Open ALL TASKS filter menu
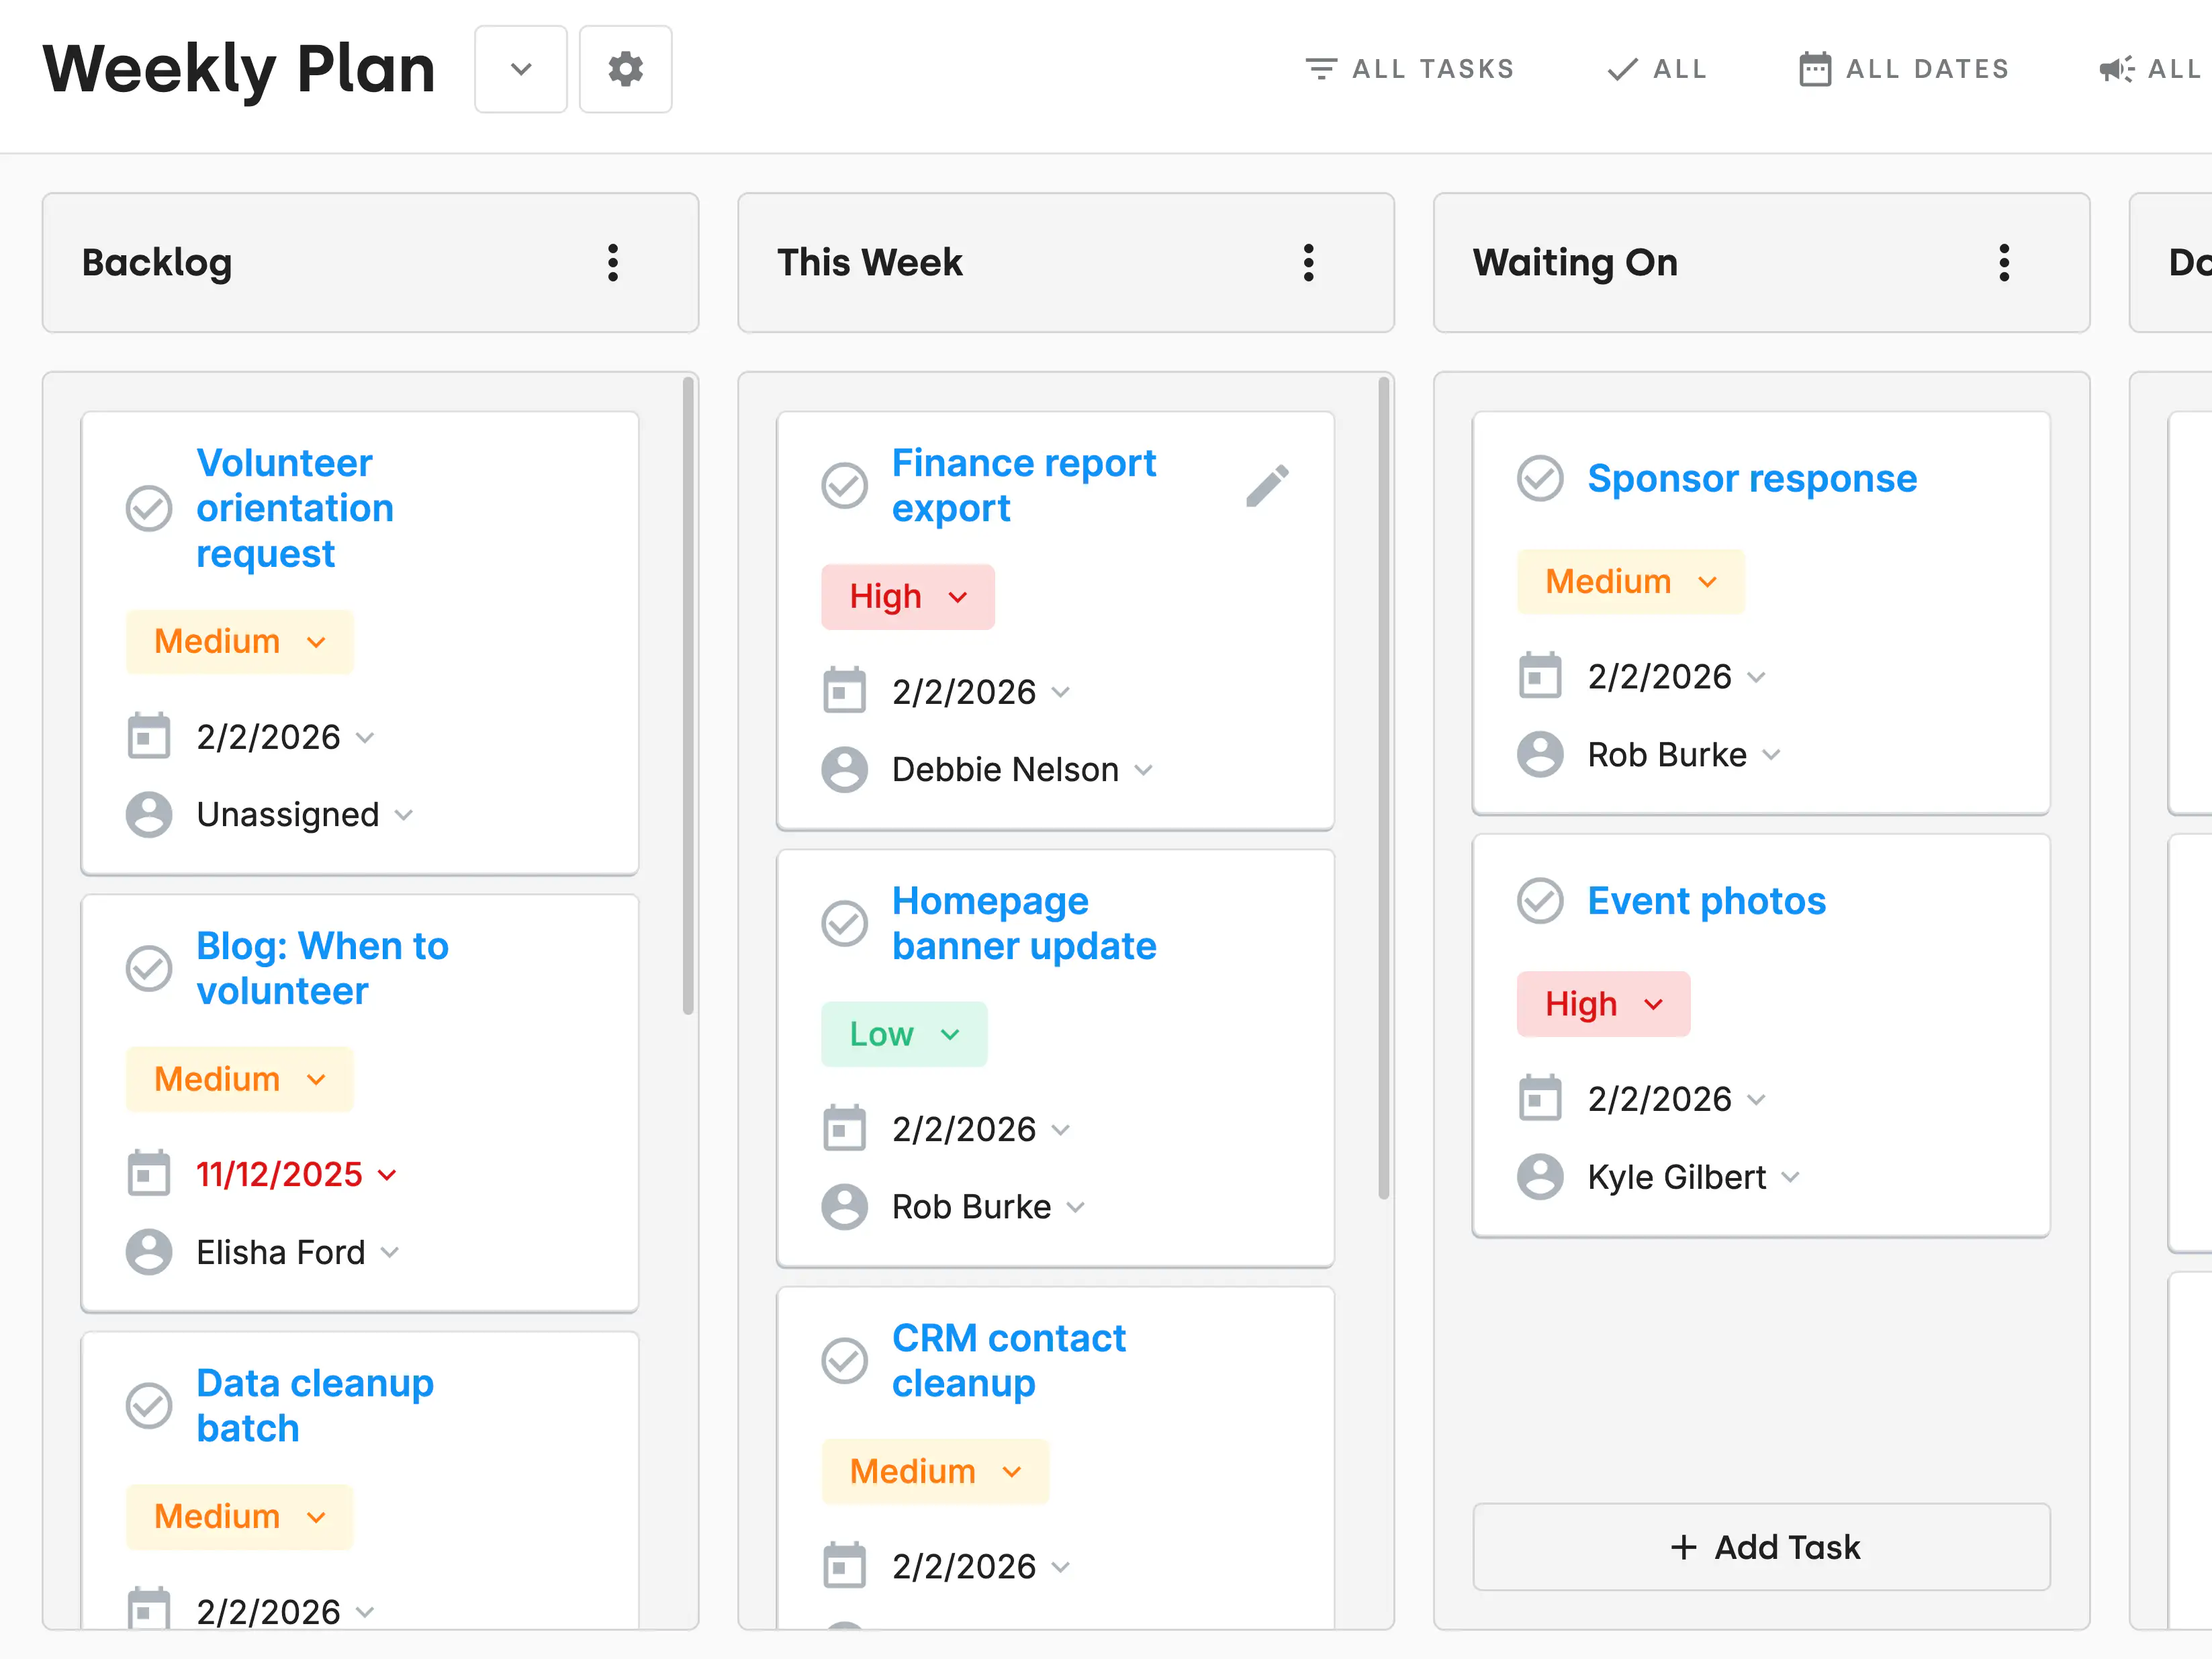The height and width of the screenshot is (1659, 2212). tap(1410, 69)
